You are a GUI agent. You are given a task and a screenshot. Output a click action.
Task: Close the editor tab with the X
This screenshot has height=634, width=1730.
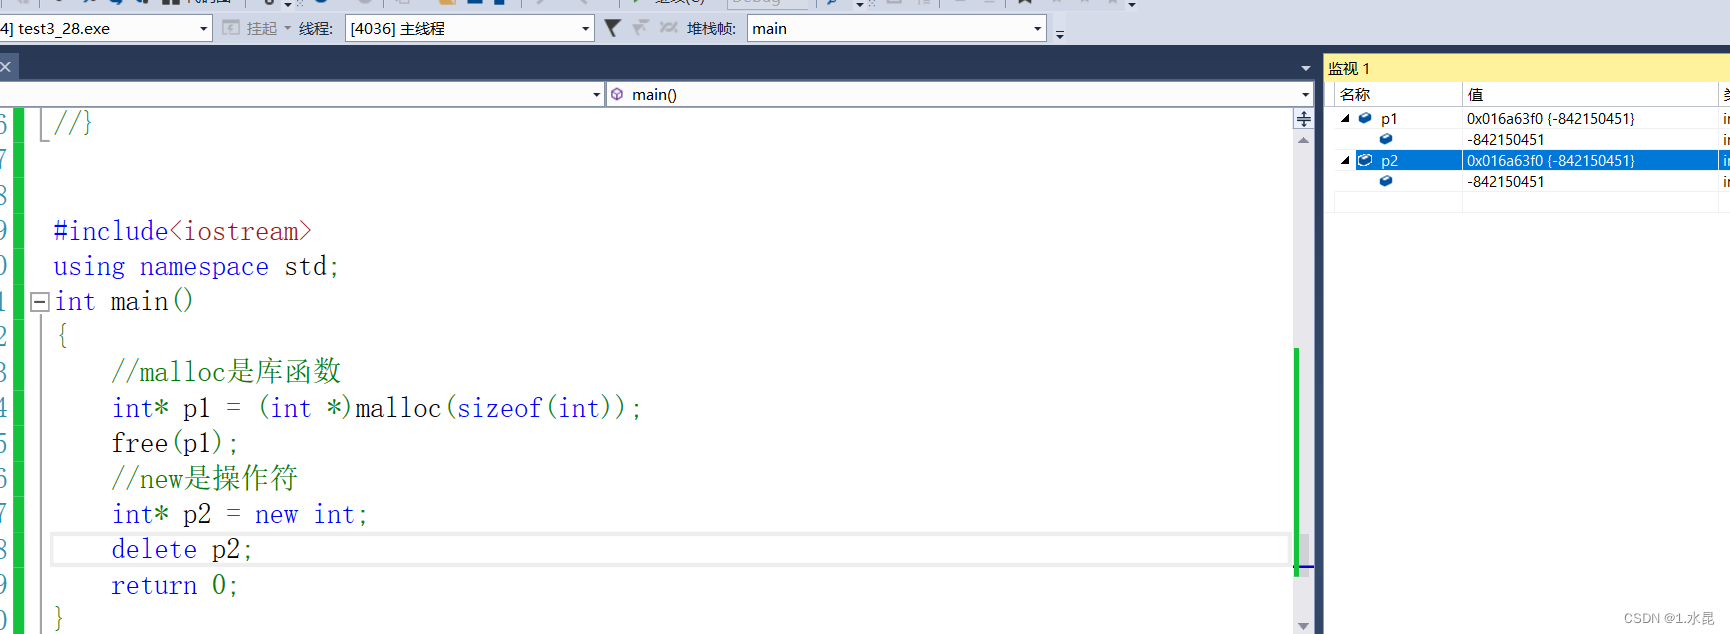point(6,67)
